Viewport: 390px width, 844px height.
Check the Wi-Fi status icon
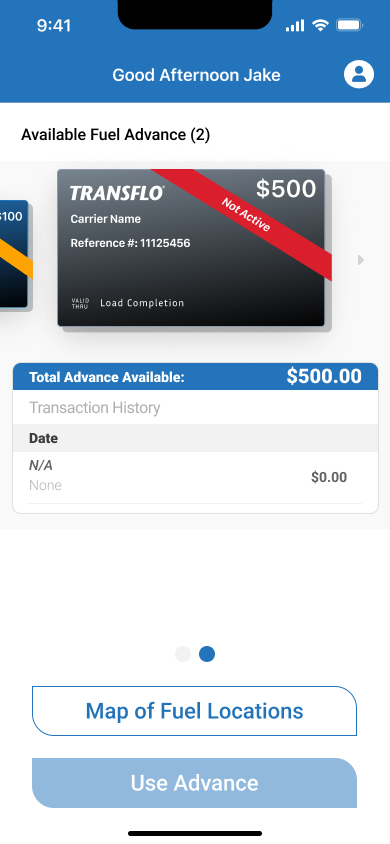coord(321,25)
